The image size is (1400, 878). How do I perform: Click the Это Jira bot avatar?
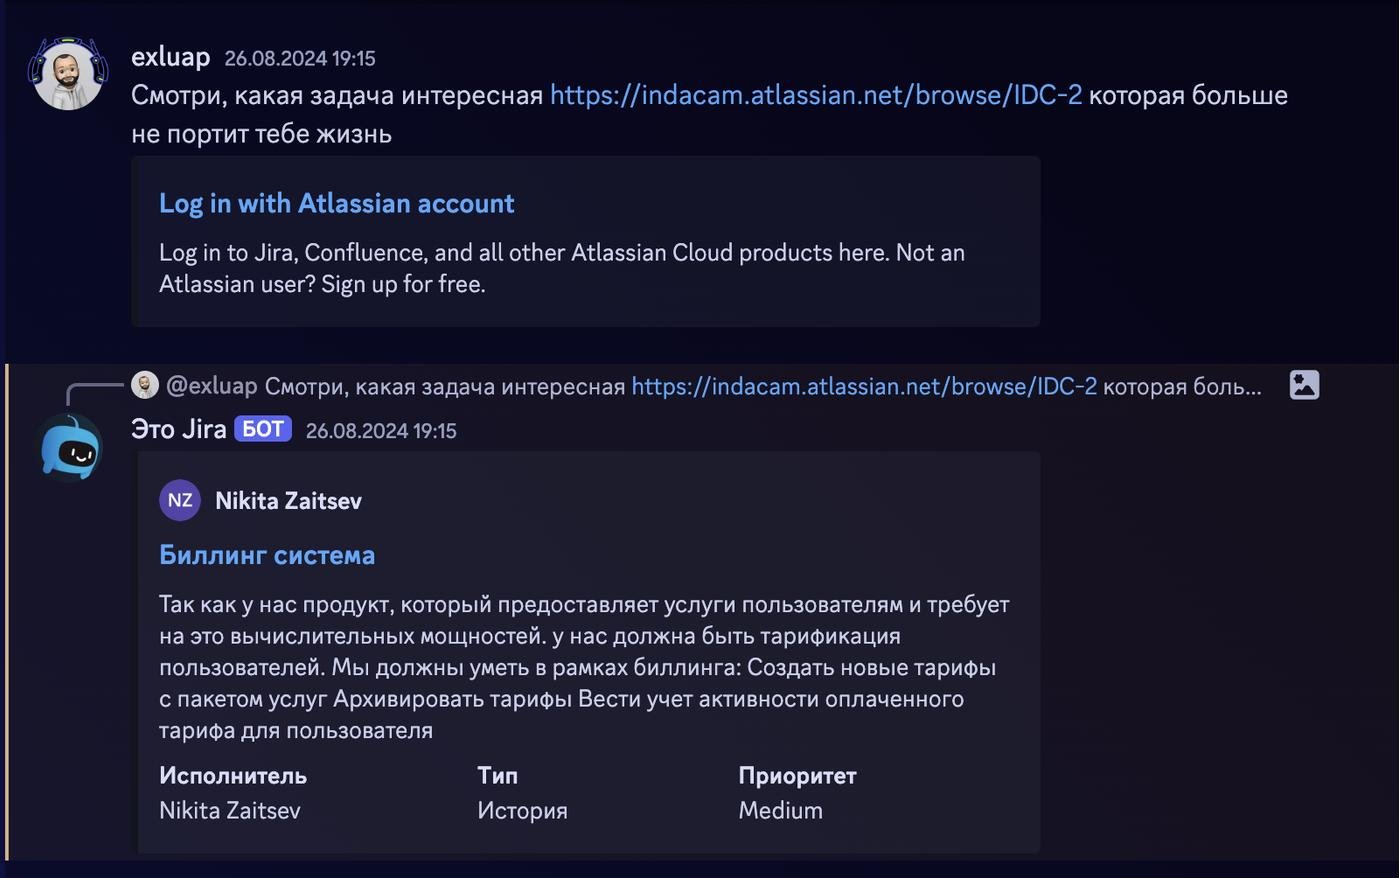[70, 448]
